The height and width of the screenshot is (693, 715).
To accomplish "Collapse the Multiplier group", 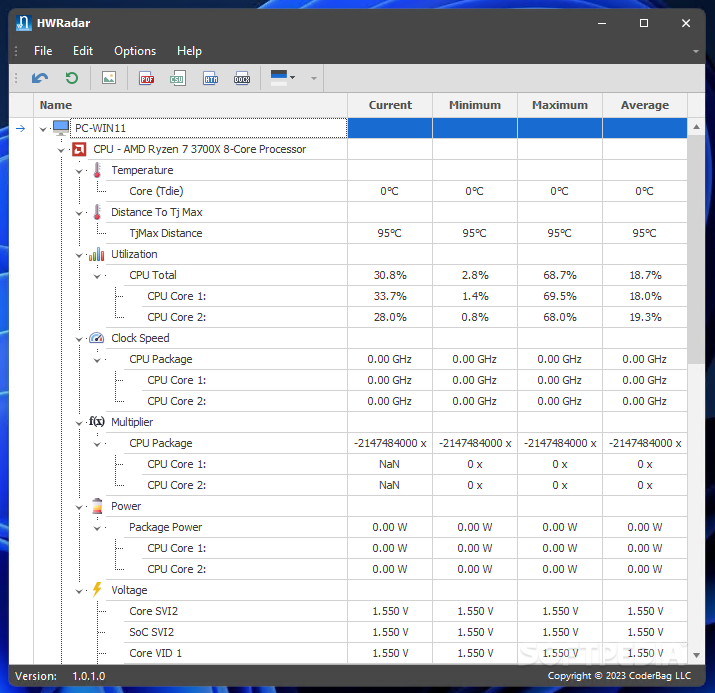I will tap(79, 423).
